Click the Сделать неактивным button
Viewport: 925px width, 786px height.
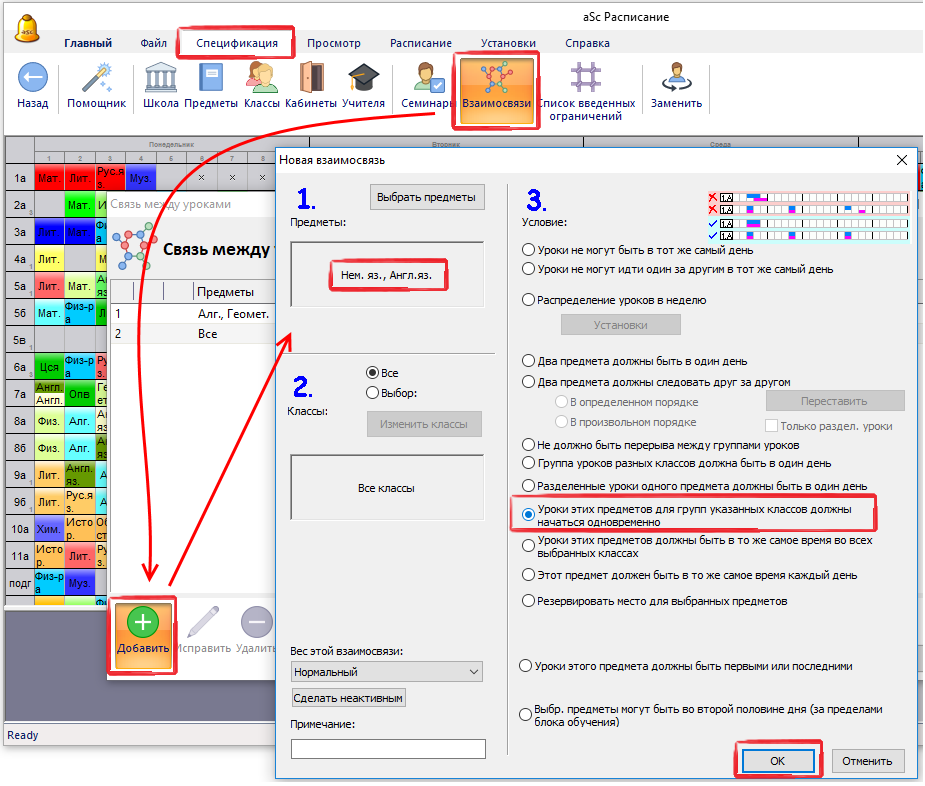point(349,698)
